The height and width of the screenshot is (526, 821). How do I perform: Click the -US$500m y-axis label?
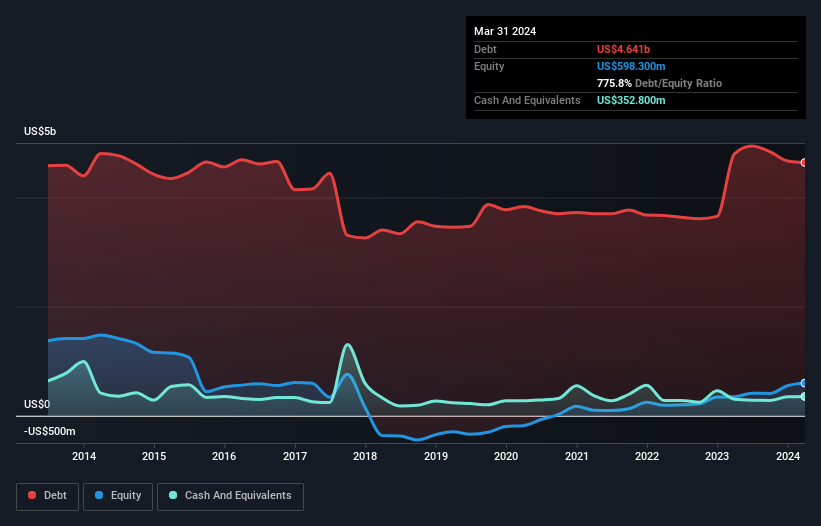click(50, 431)
